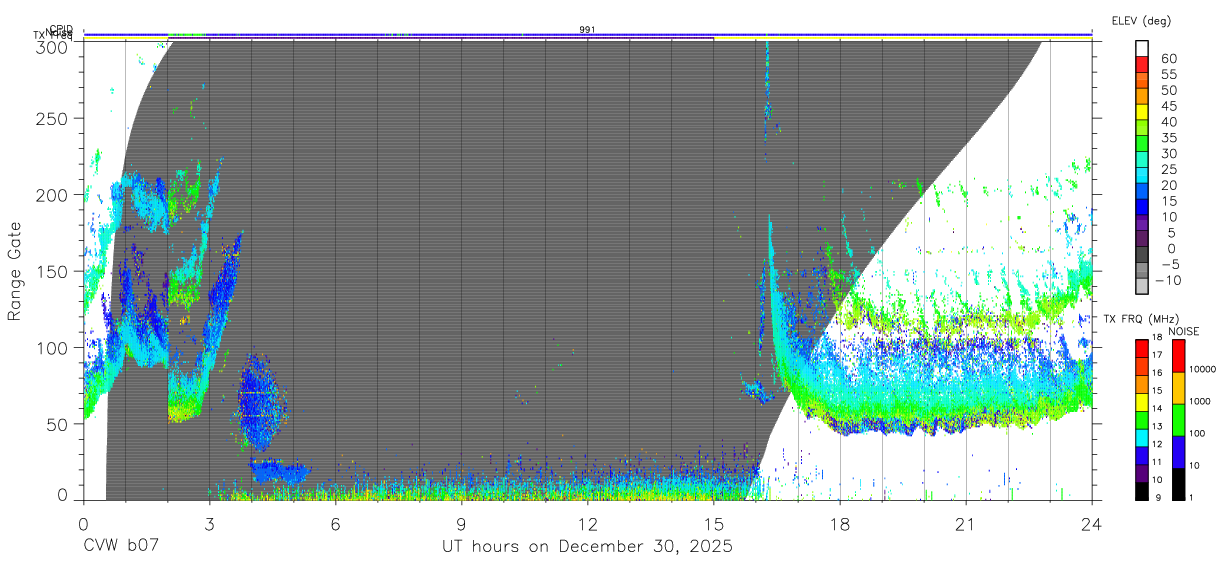Pick the purple TX FRQ swatch between 10 and 11
Image resolution: width=1228 pixels, height=567 pixels.
[x=1141, y=471]
